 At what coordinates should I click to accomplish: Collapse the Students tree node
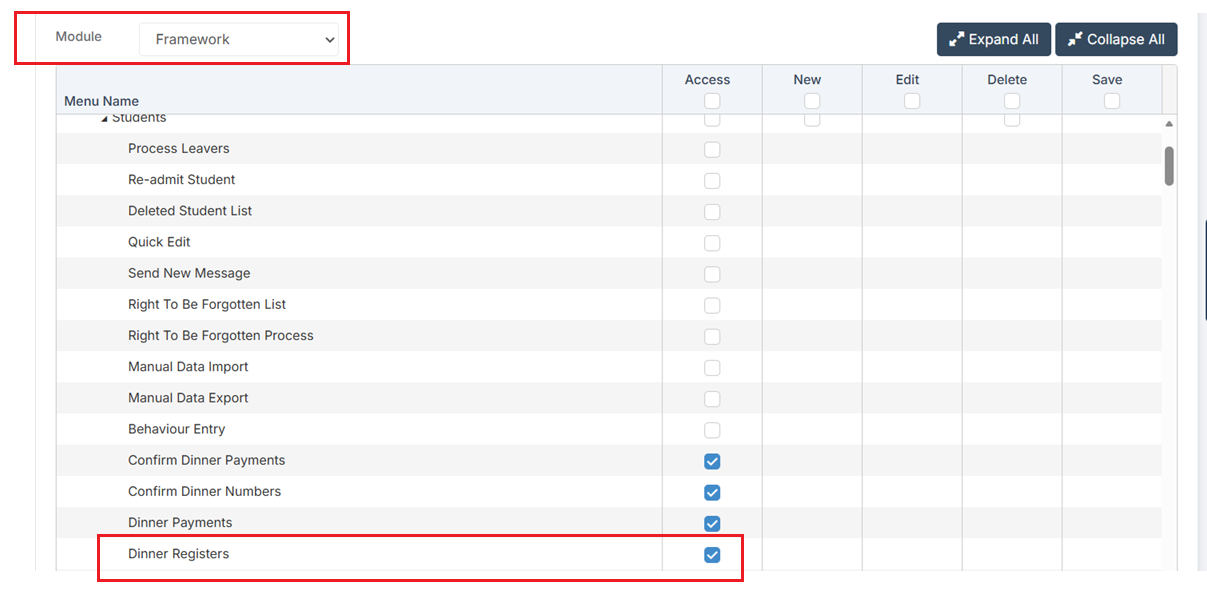tap(104, 120)
